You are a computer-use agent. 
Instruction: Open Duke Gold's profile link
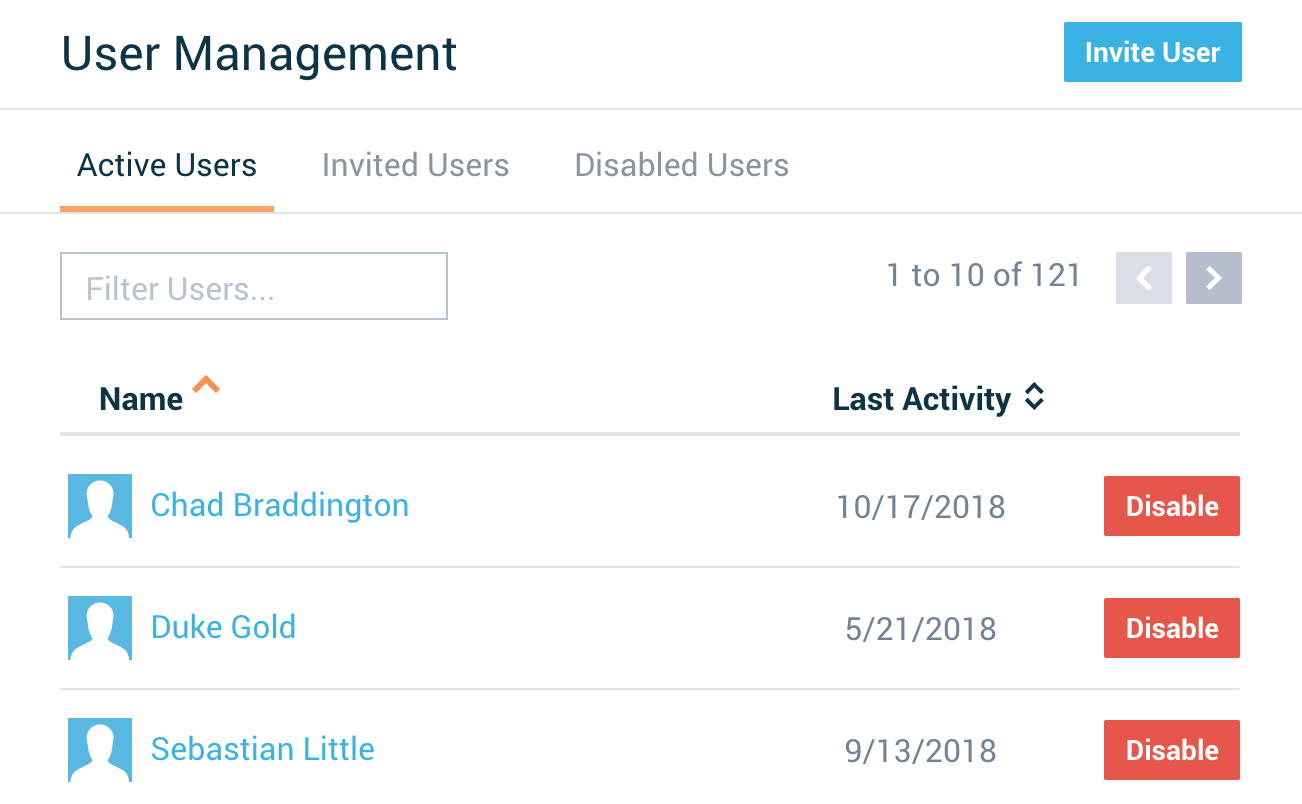click(223, 628)
